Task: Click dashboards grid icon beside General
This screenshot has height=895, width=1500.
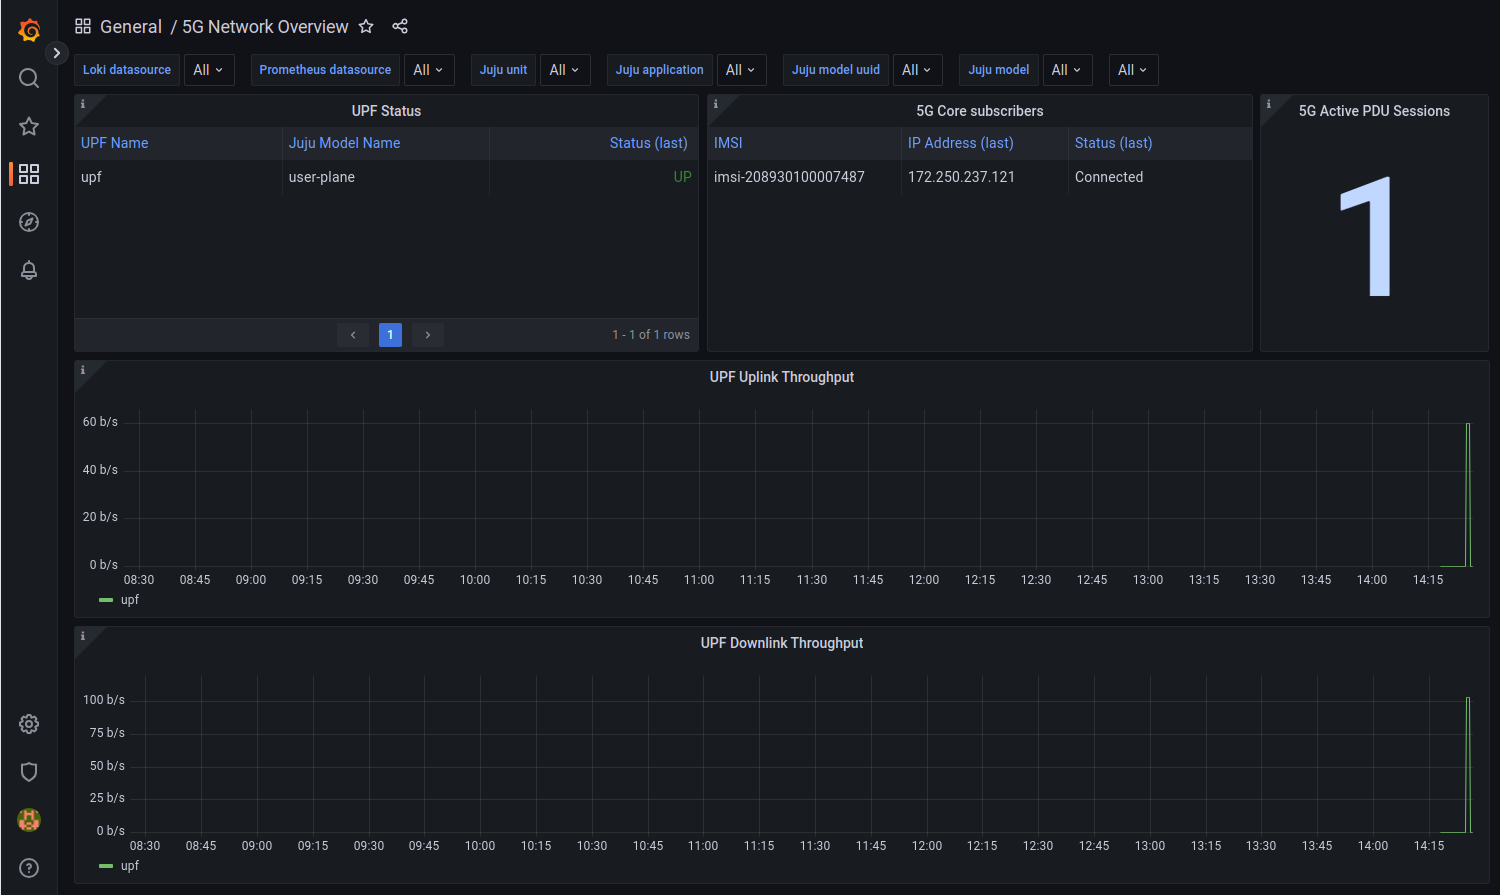Action: [83, 27]
